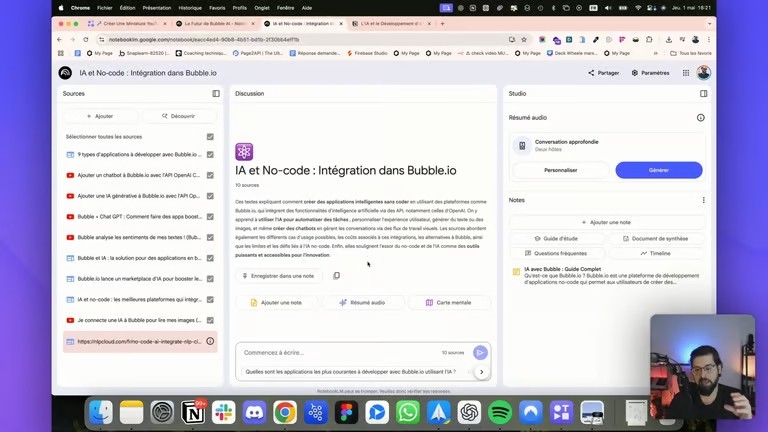Create Timeline note
Viewport: 768px width, 432px height.
[x=655, y=253]
